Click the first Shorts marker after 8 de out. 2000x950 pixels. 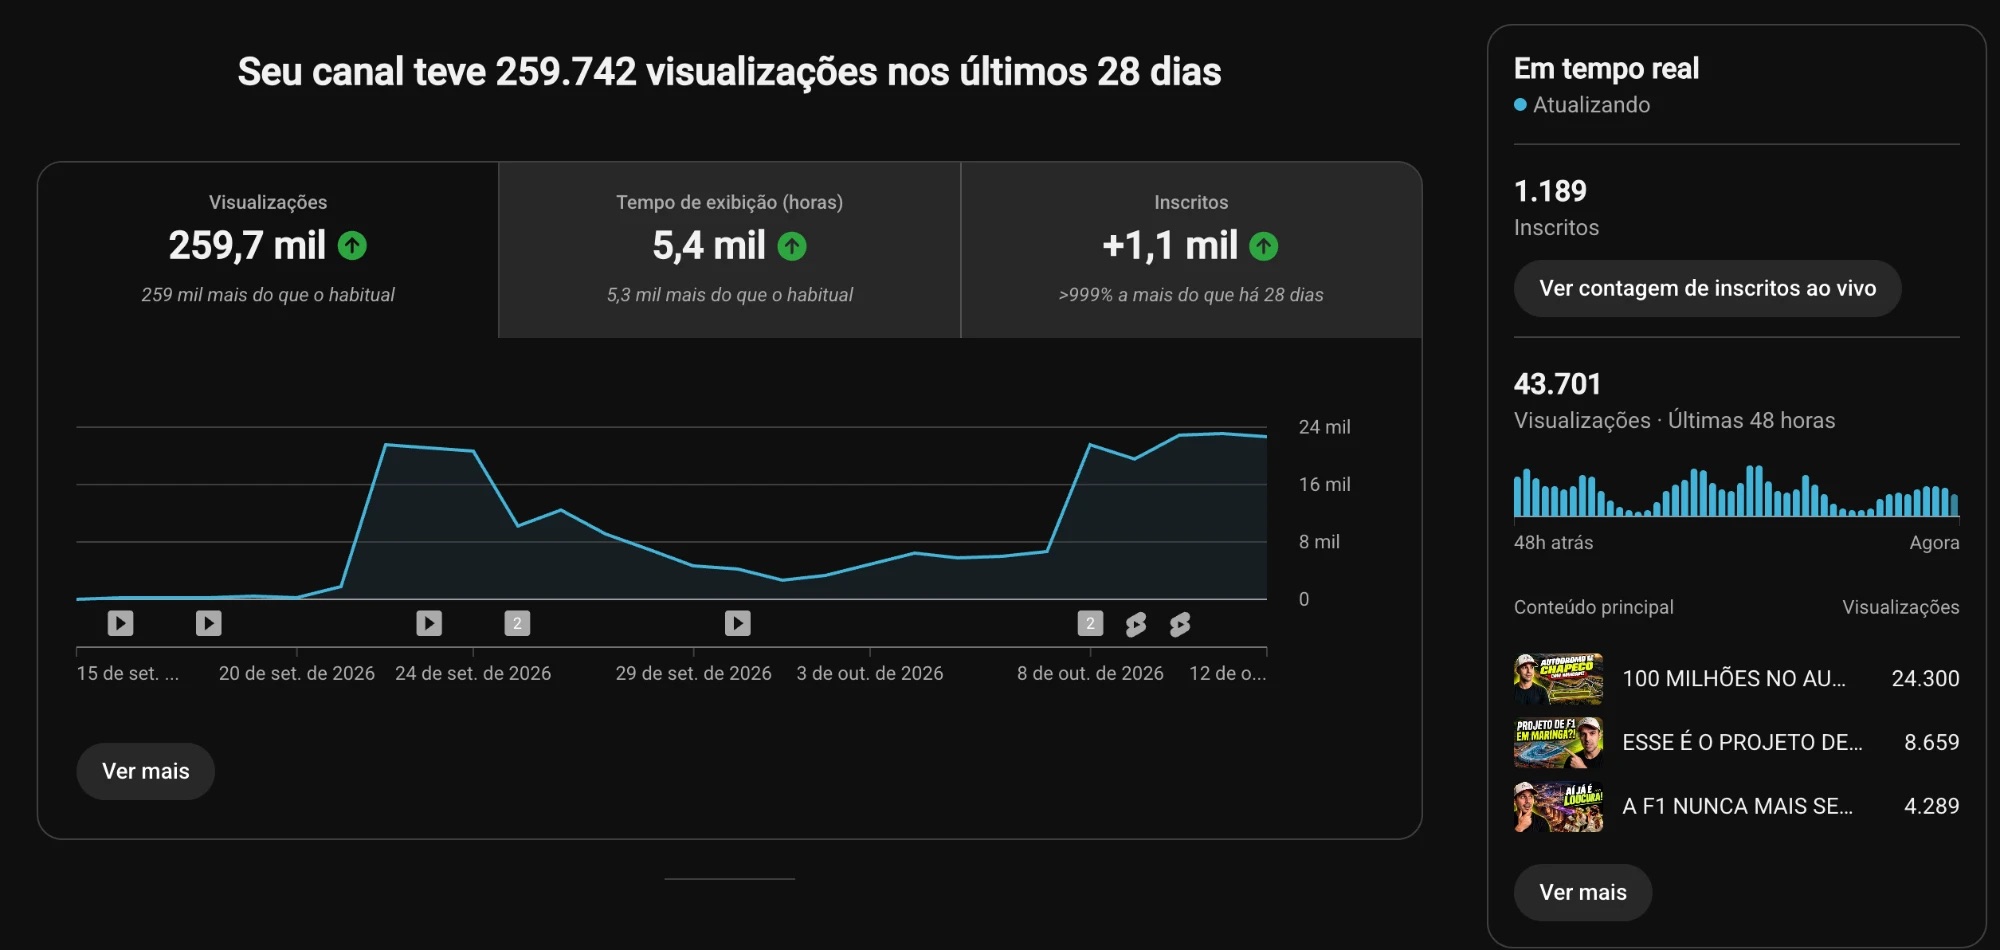point(1135,624)
